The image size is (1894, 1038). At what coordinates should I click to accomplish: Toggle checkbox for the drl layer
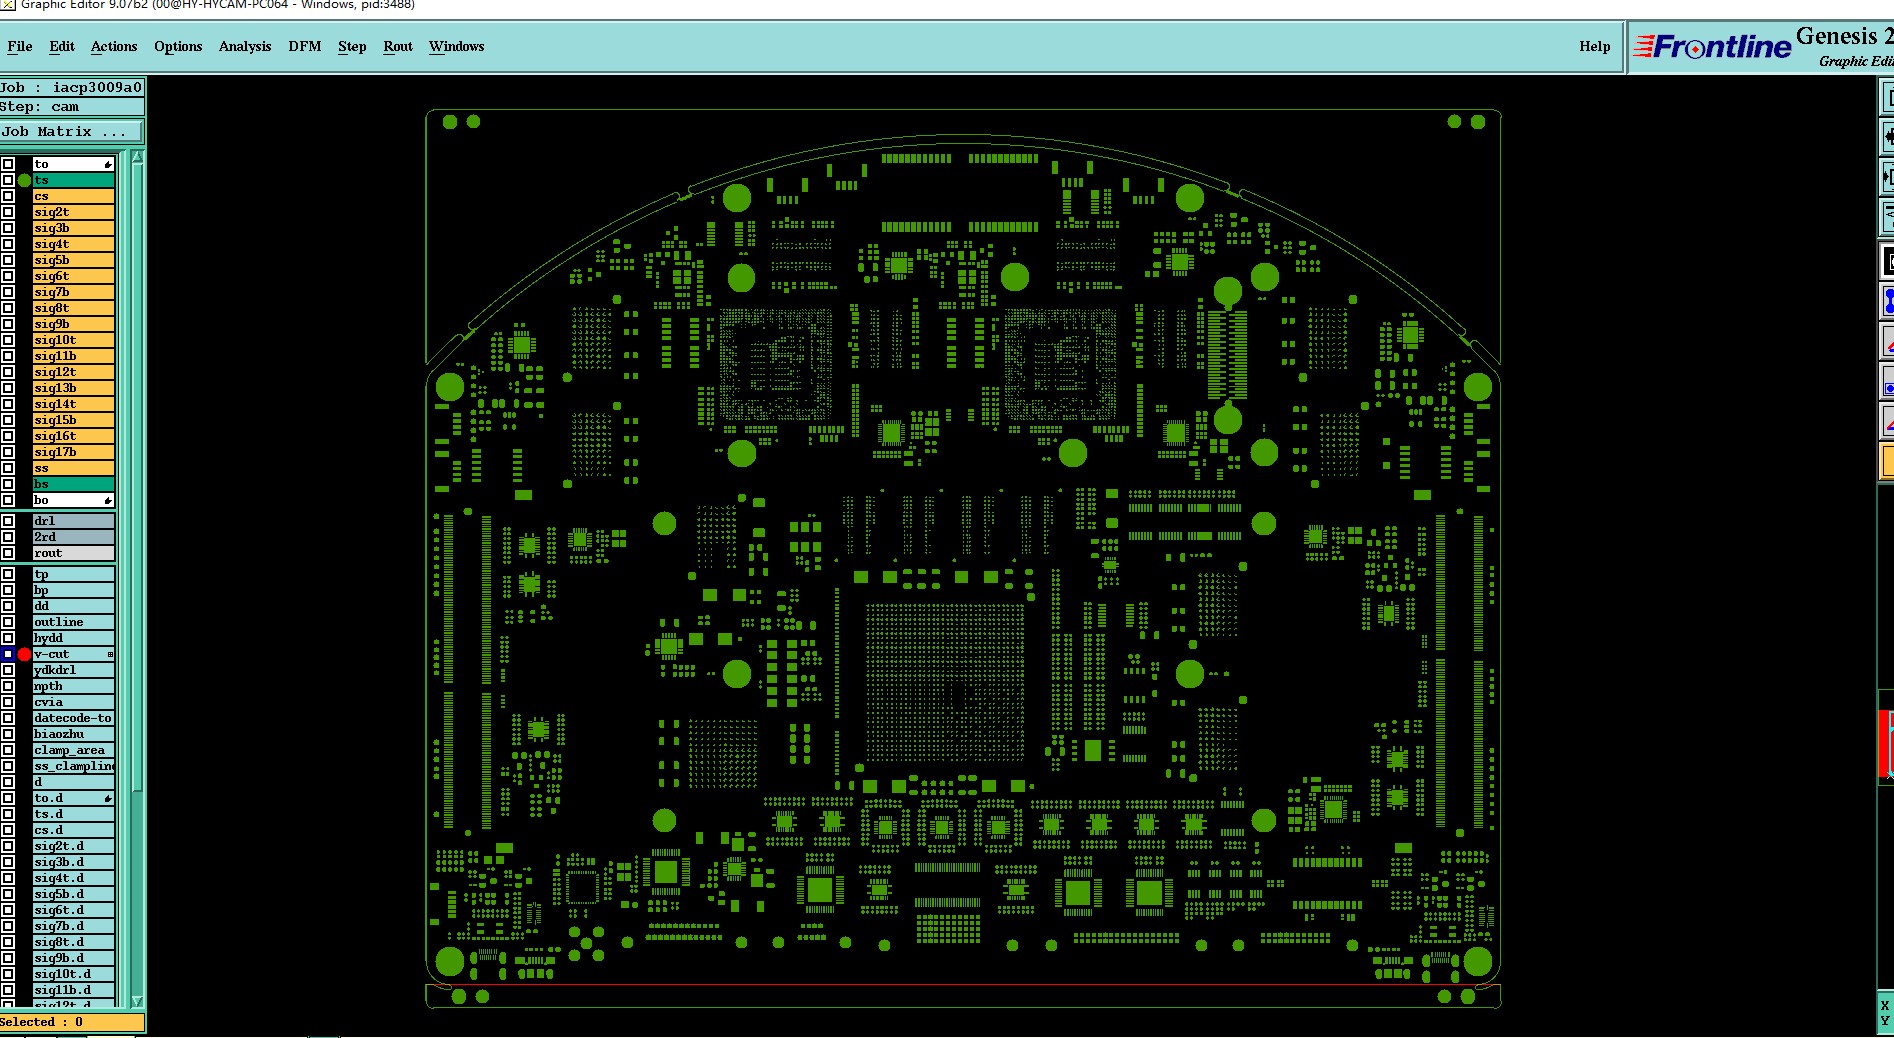[8, 521]
